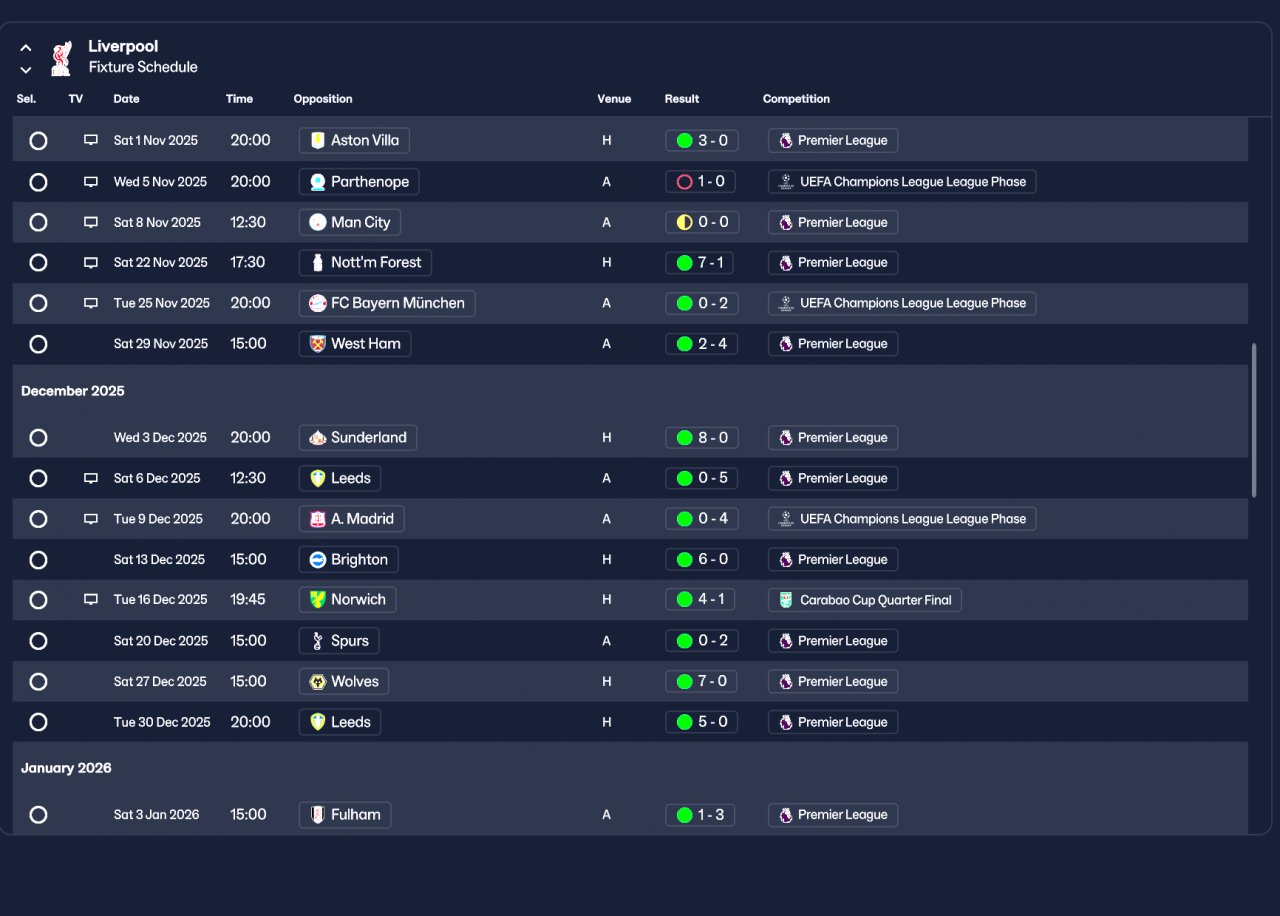View the 6 - 0 result against Brighton

tap(702, 560)
